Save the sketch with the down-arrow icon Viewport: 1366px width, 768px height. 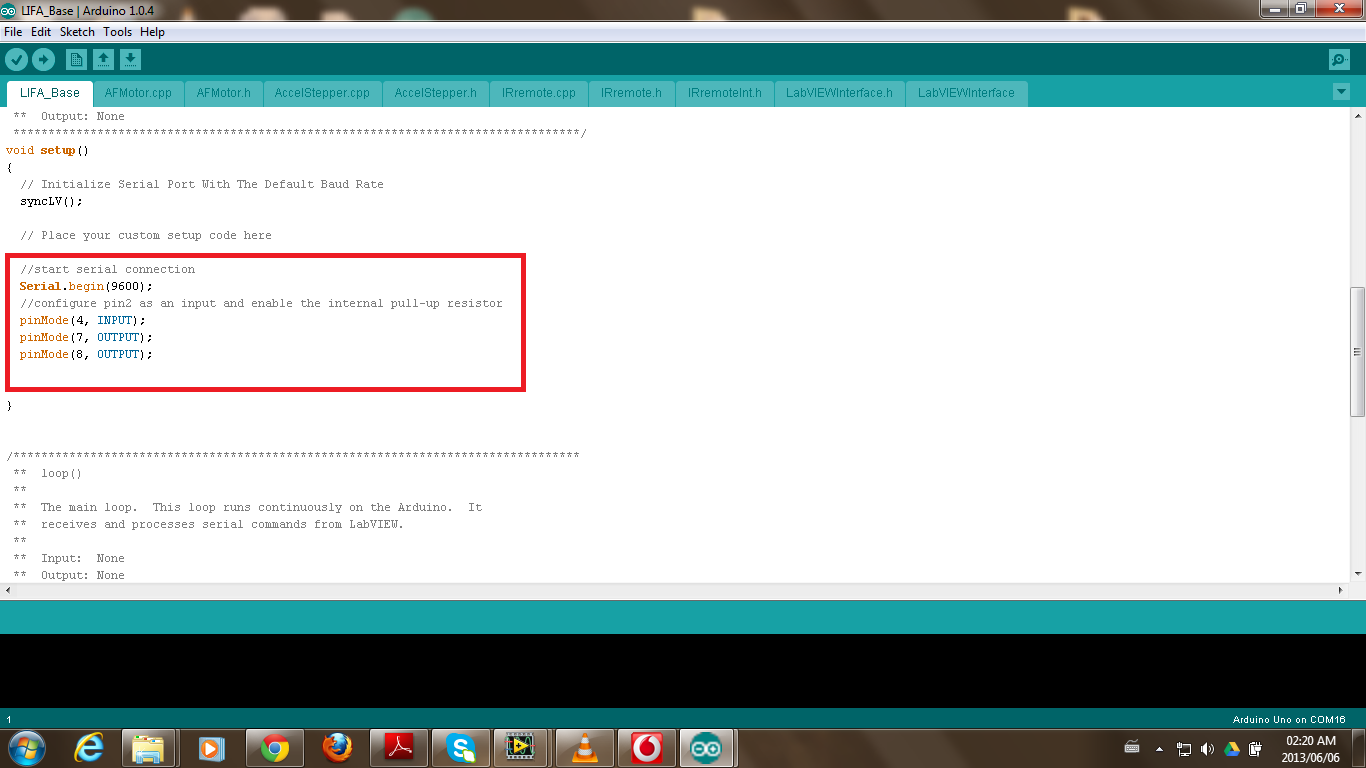130,60
